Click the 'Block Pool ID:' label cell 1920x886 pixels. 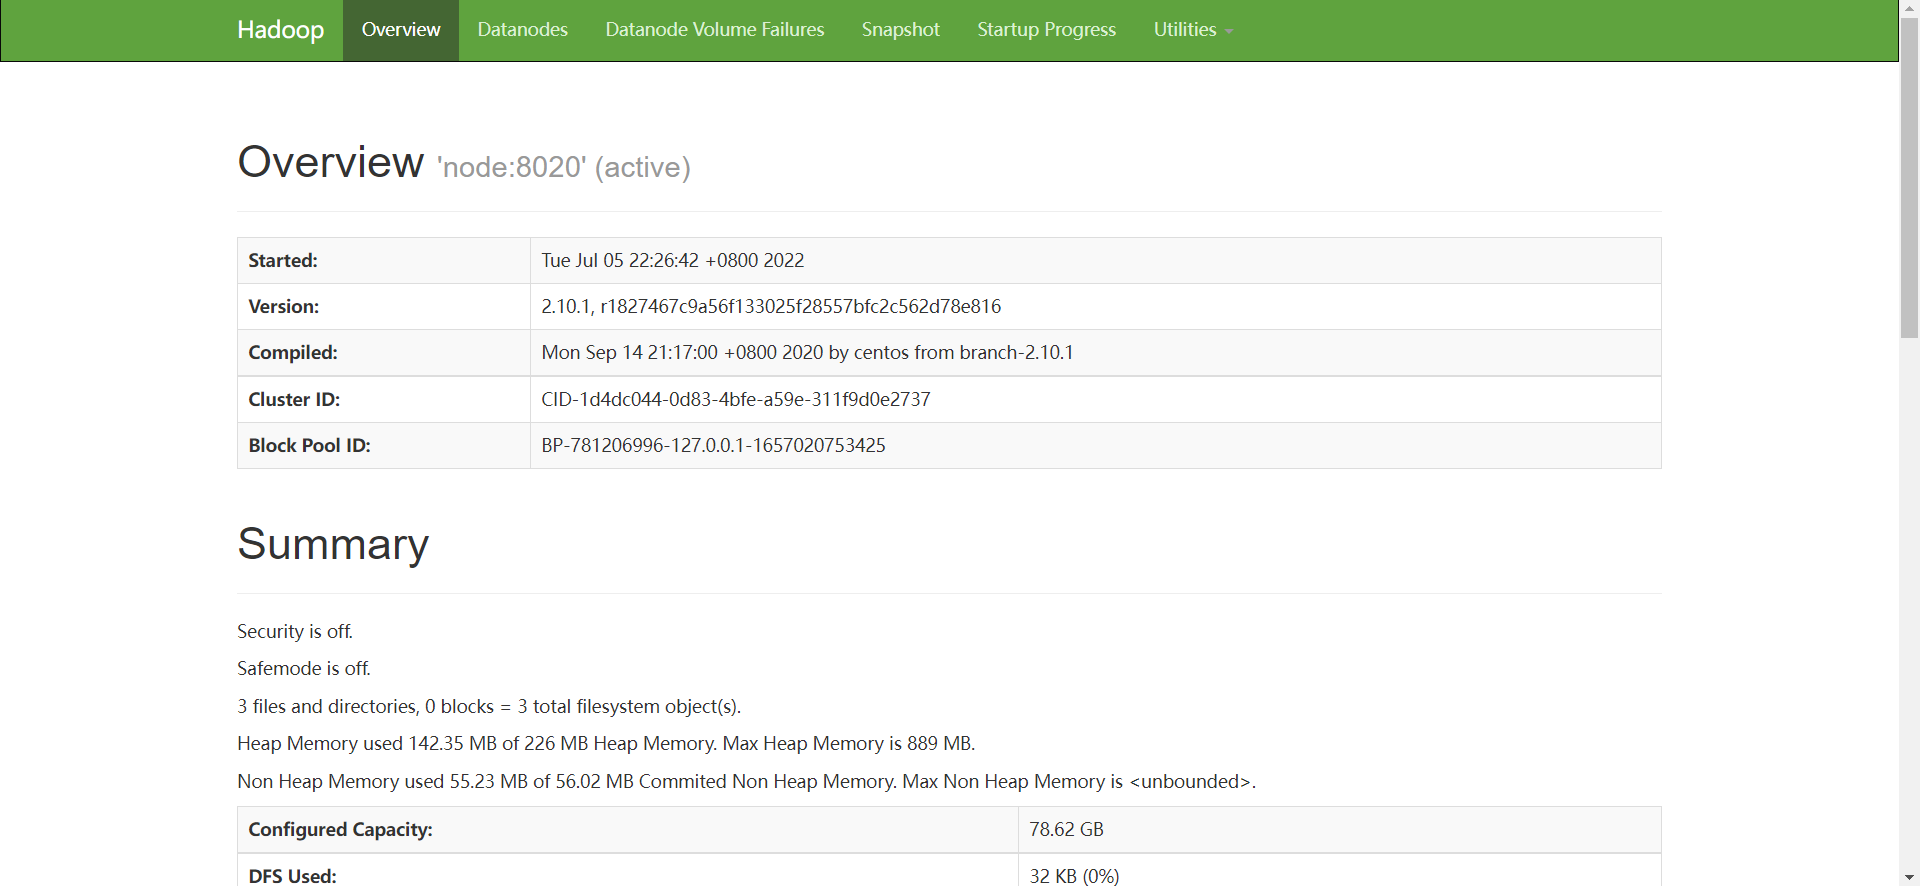coord(383,446)
